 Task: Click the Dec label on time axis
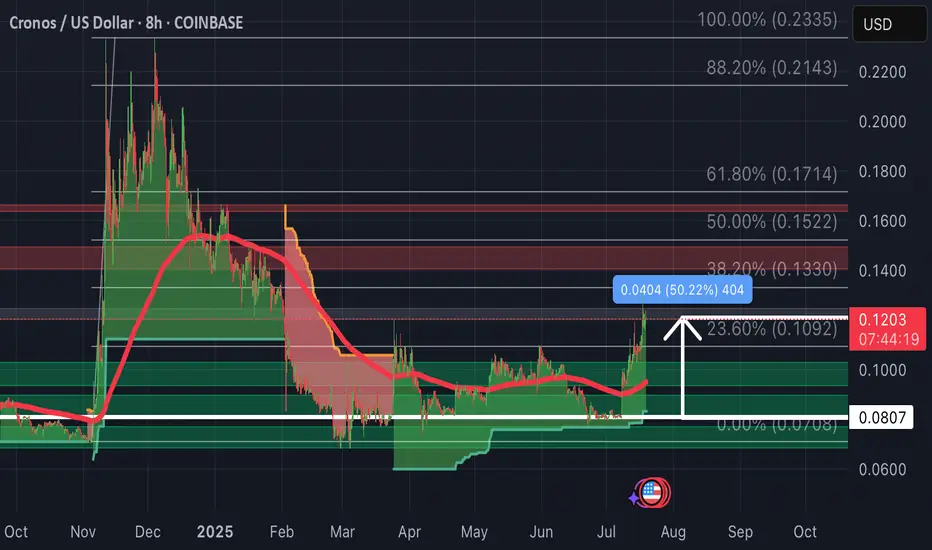tap(147, 532)
